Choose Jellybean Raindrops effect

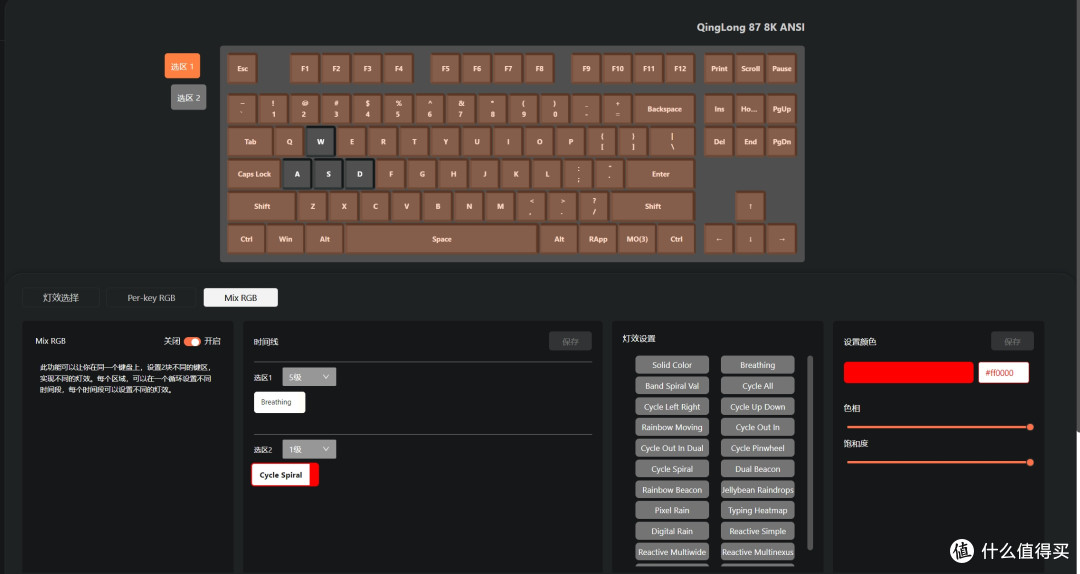(757, 490)
